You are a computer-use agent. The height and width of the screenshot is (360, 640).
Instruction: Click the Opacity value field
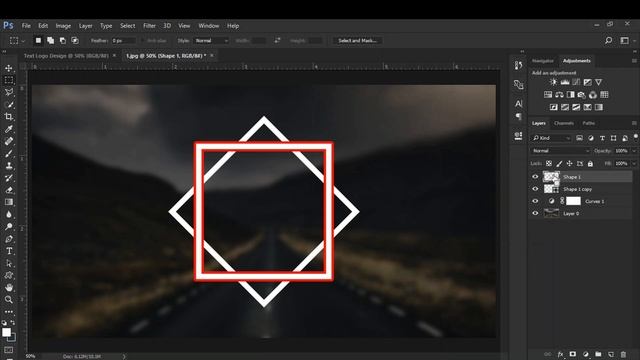(x=622, y=151)
